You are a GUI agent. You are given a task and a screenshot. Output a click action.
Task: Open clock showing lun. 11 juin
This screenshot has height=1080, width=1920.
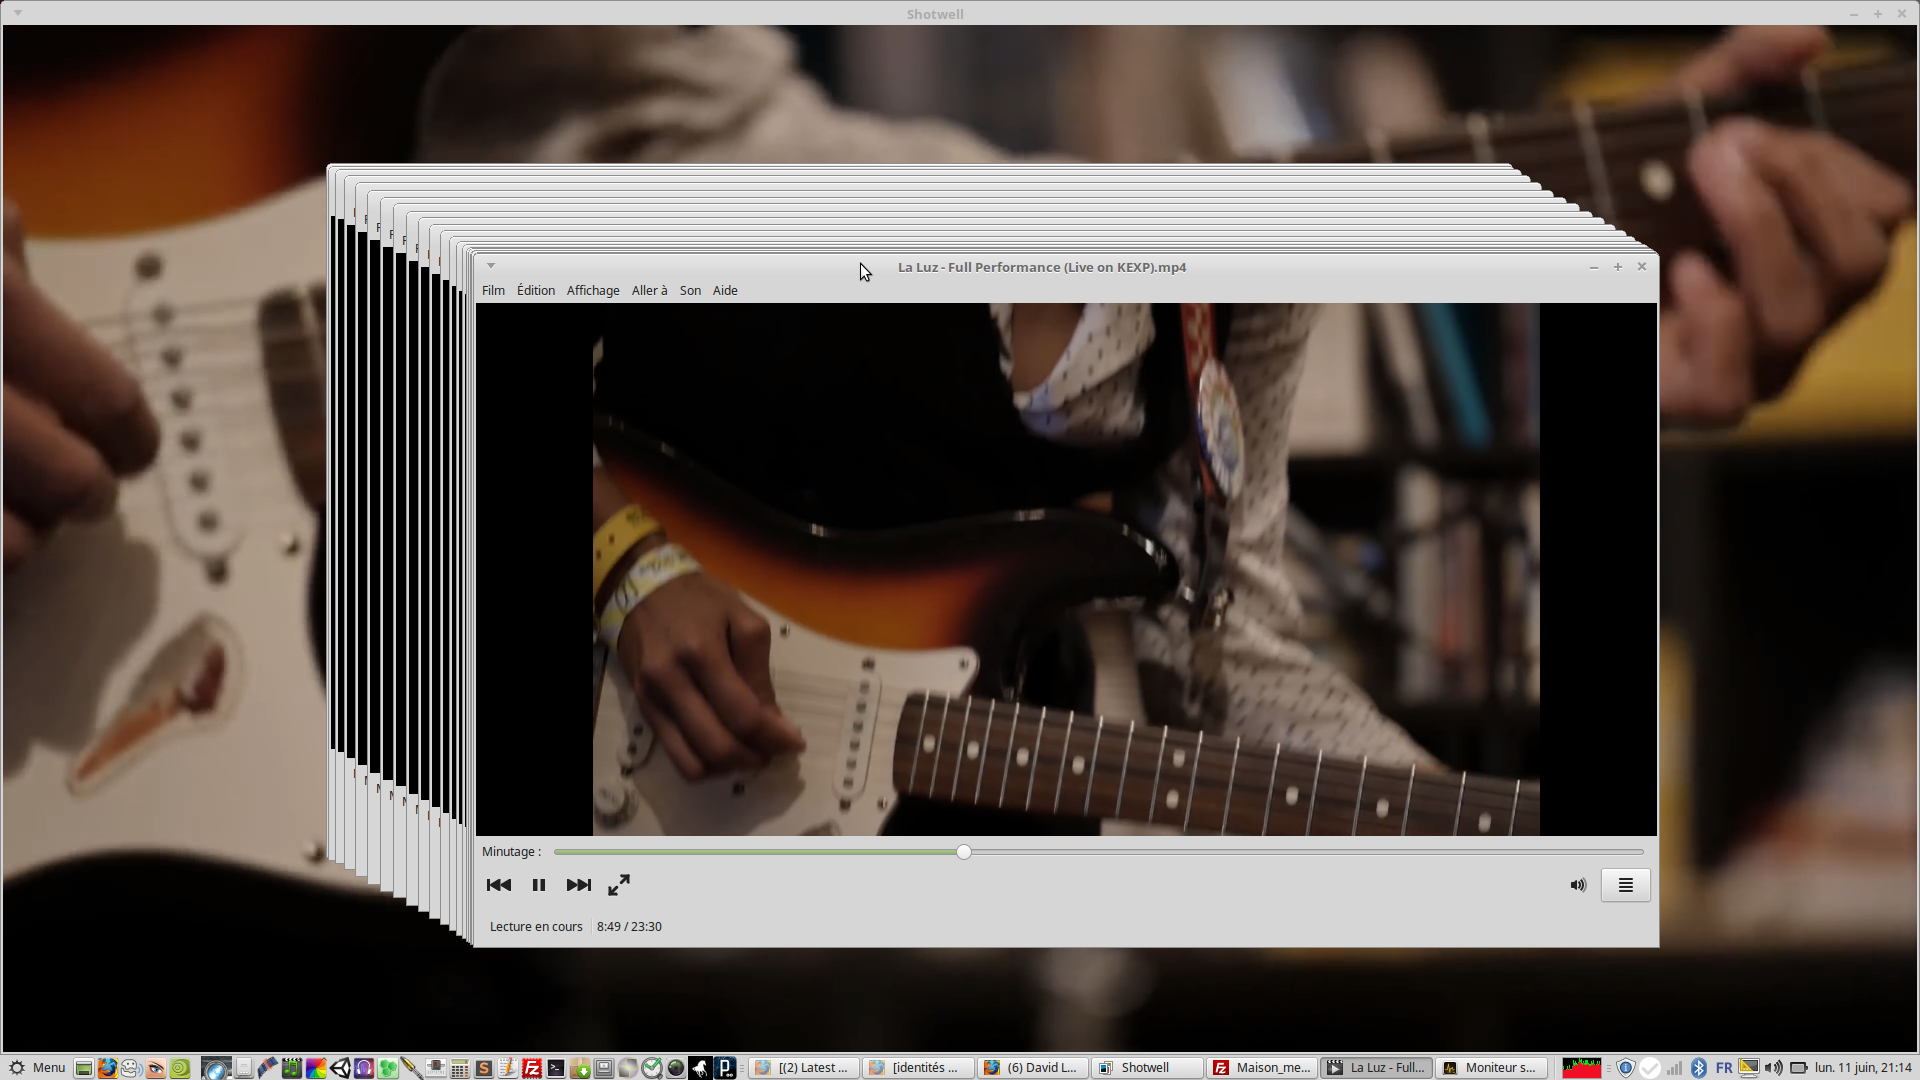tap(1863, 1068)
